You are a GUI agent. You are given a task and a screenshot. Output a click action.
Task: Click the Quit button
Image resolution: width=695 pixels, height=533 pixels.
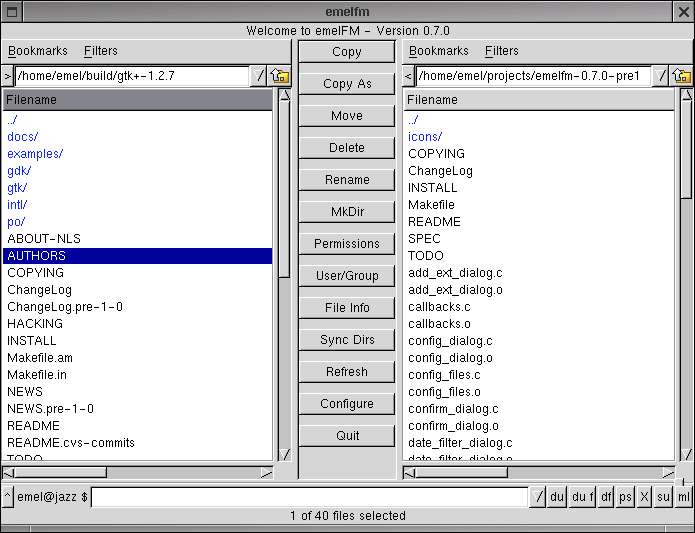tap(347, 436)
